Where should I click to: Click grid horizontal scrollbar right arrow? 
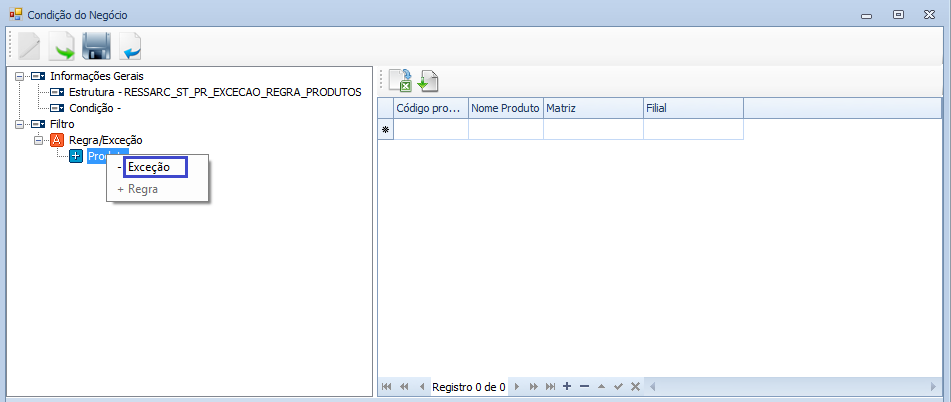click(x=933, y=387)
